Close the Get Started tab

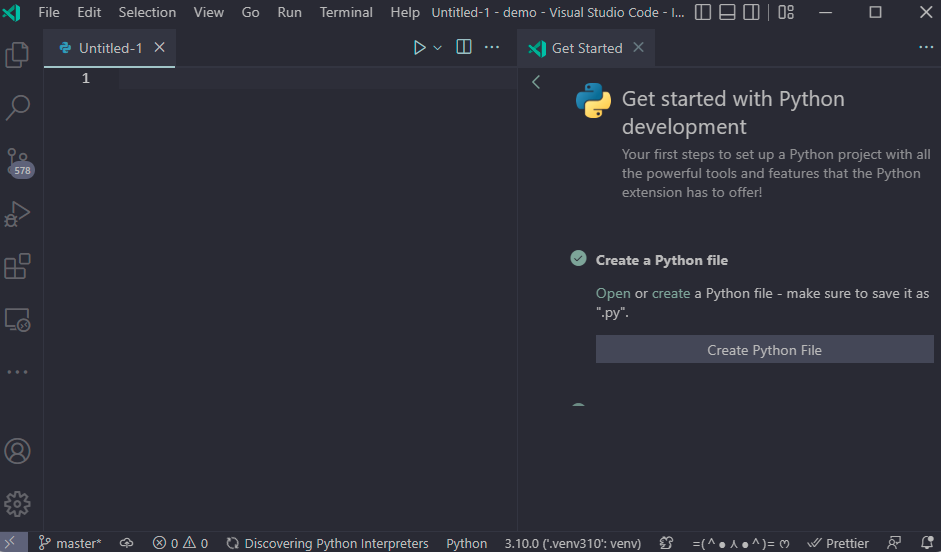click(639, 47)
